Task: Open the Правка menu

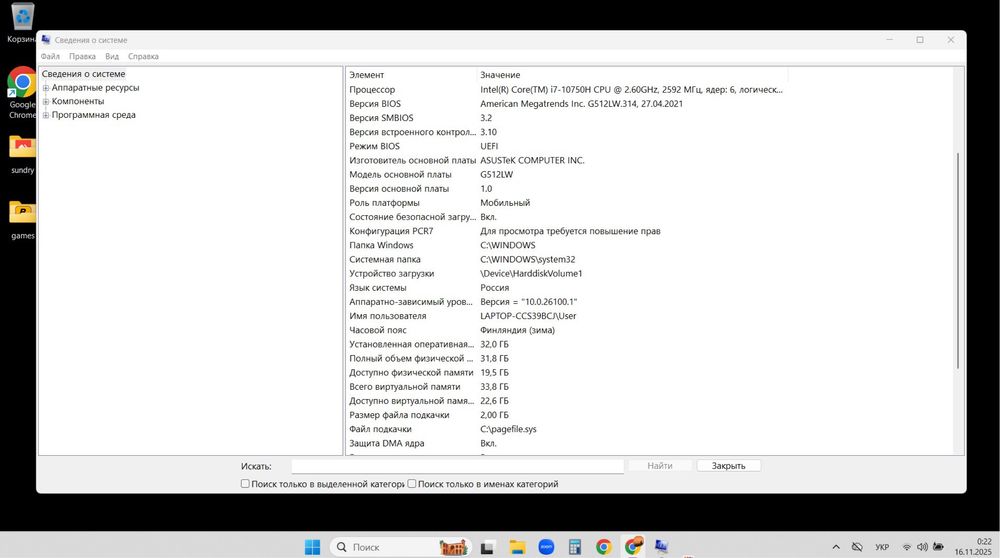Action: pos(82,56)
